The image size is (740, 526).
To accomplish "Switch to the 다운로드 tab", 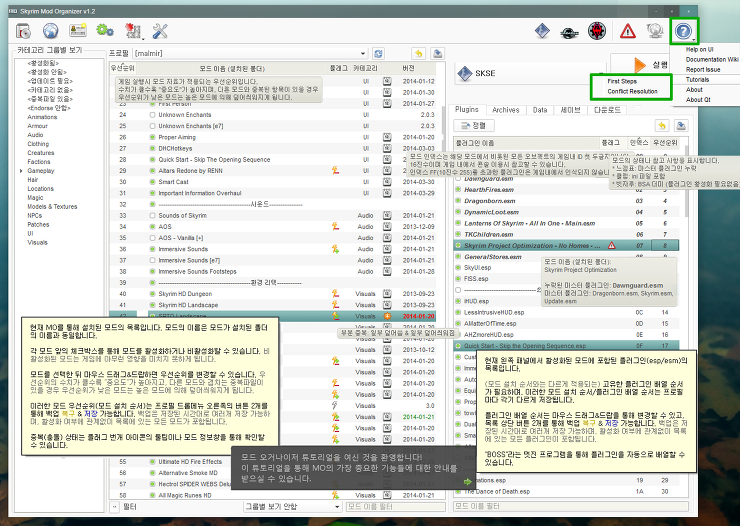I will click(607, 109).
